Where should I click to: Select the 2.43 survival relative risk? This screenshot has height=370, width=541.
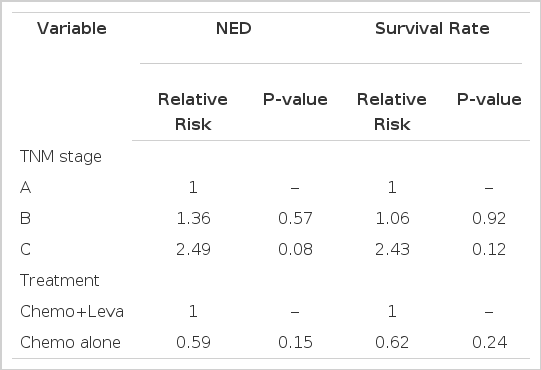pos(392,249)
